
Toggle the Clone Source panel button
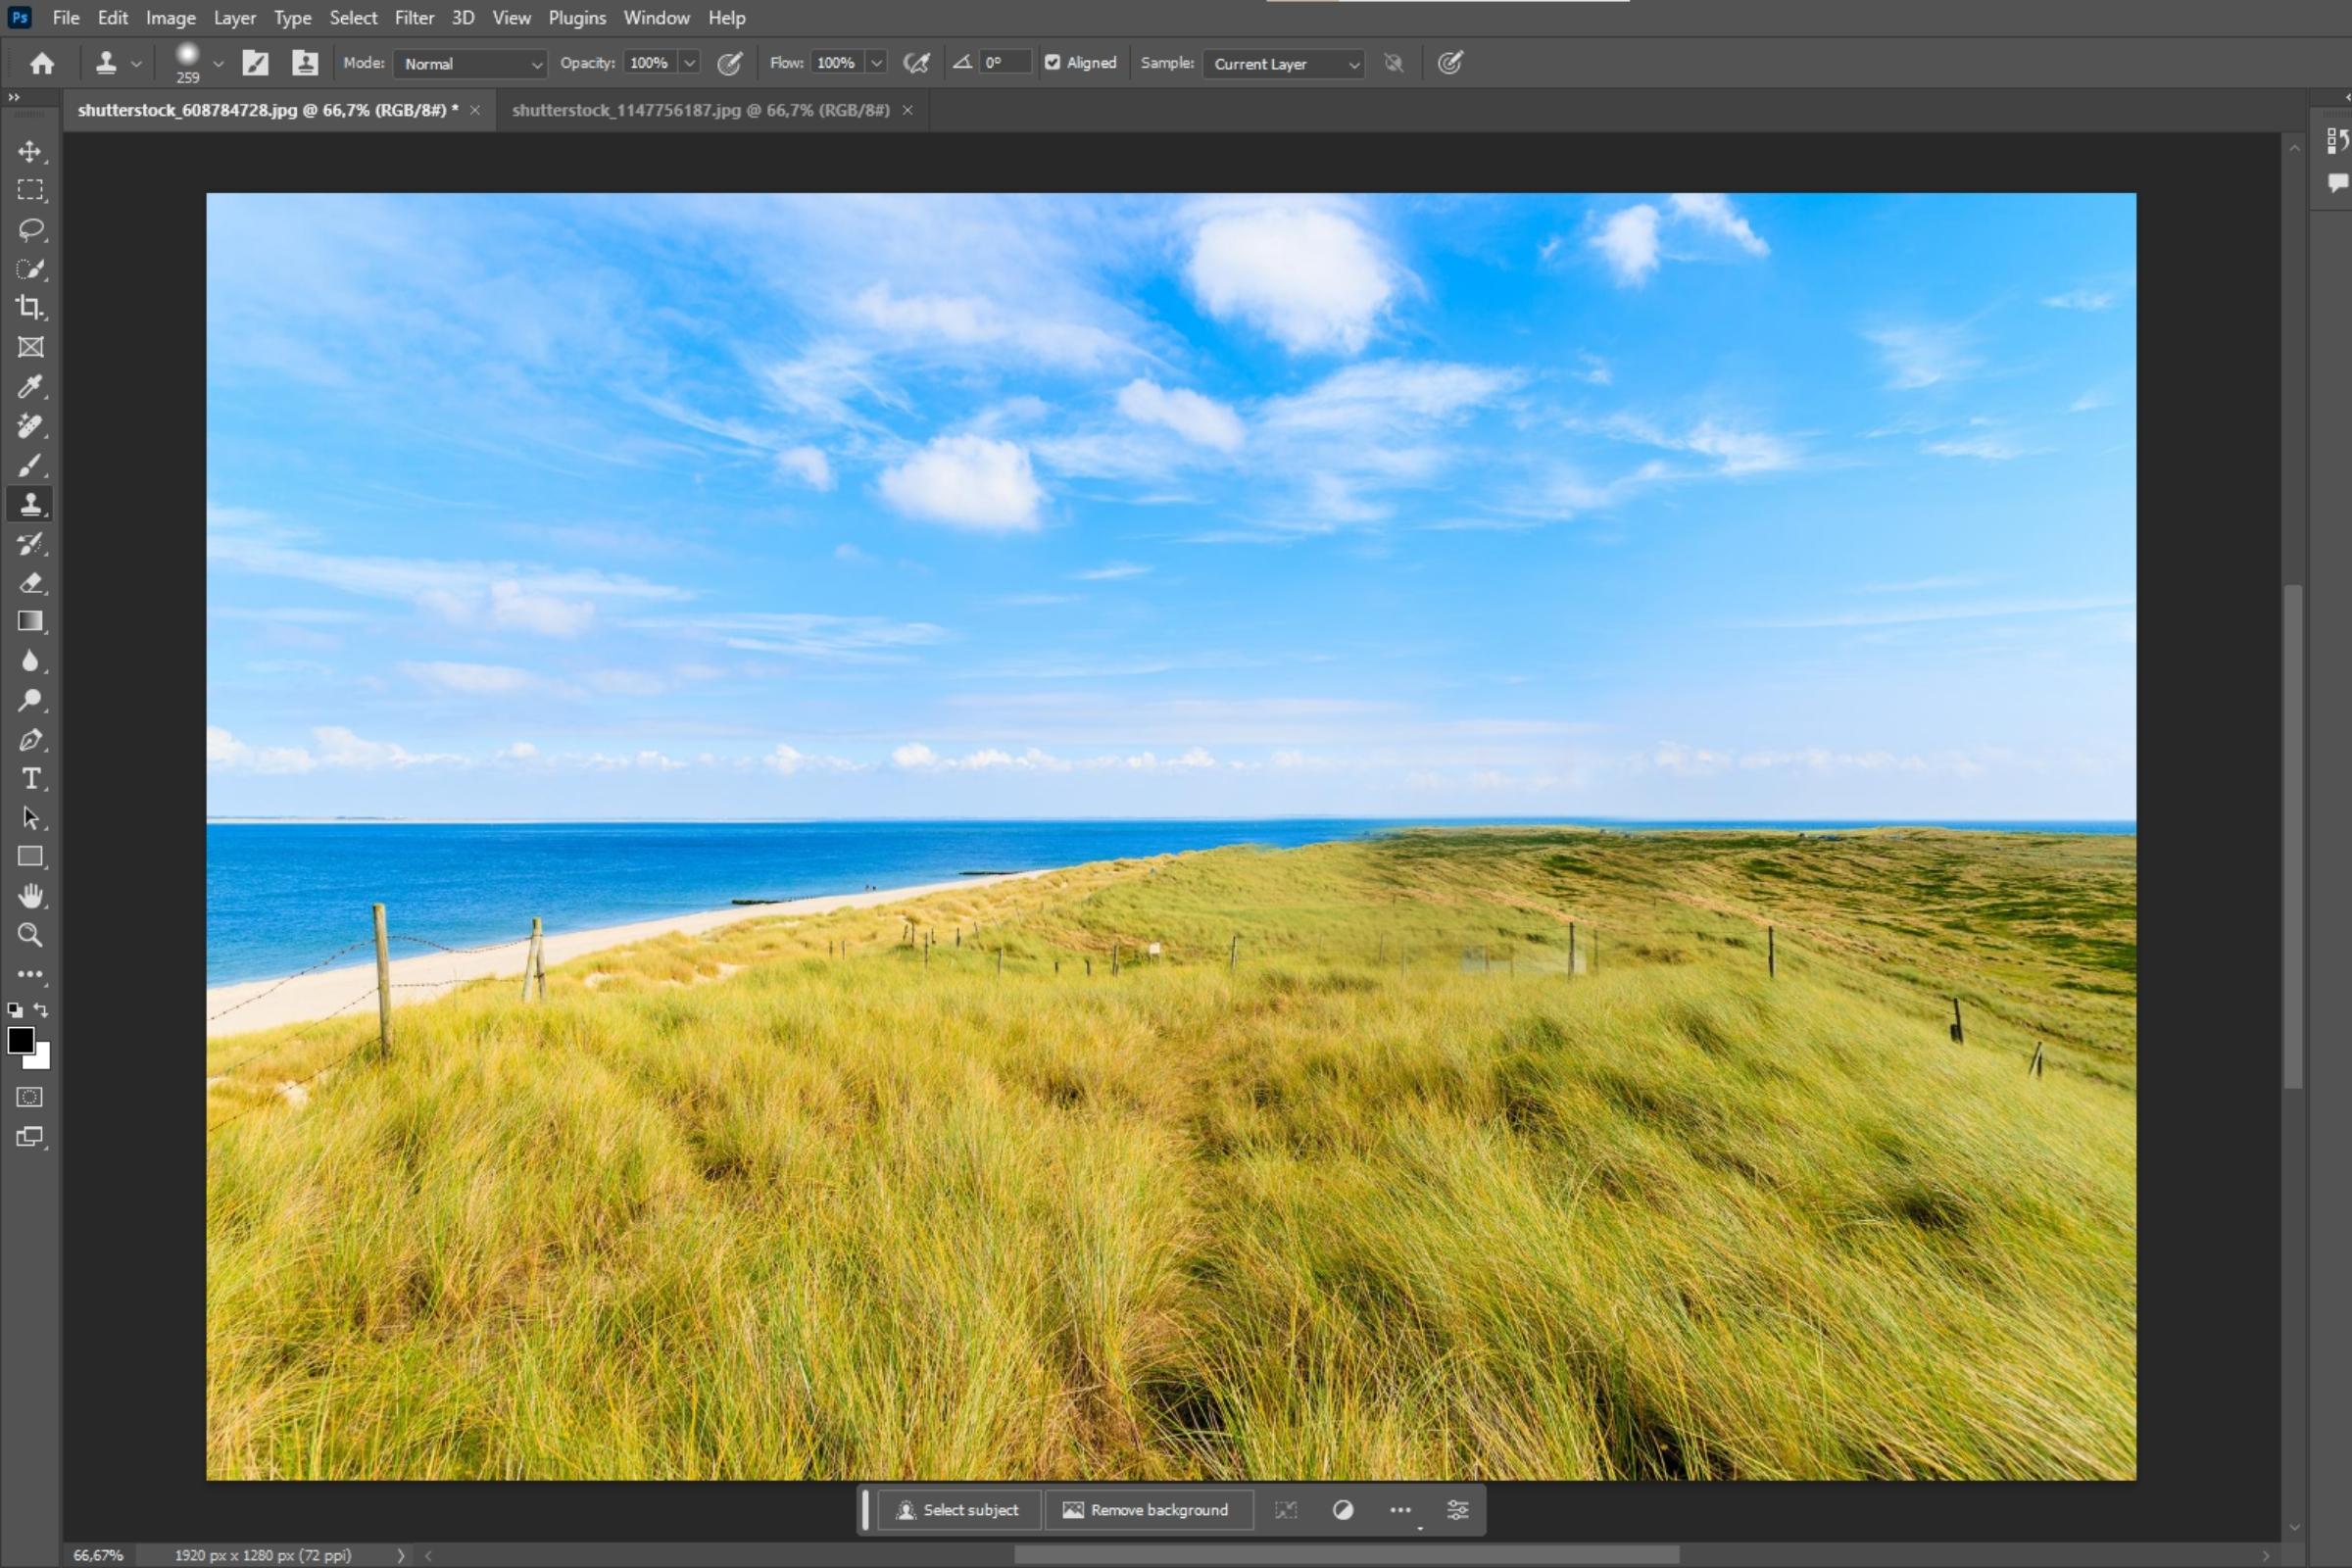coord(304,63)
